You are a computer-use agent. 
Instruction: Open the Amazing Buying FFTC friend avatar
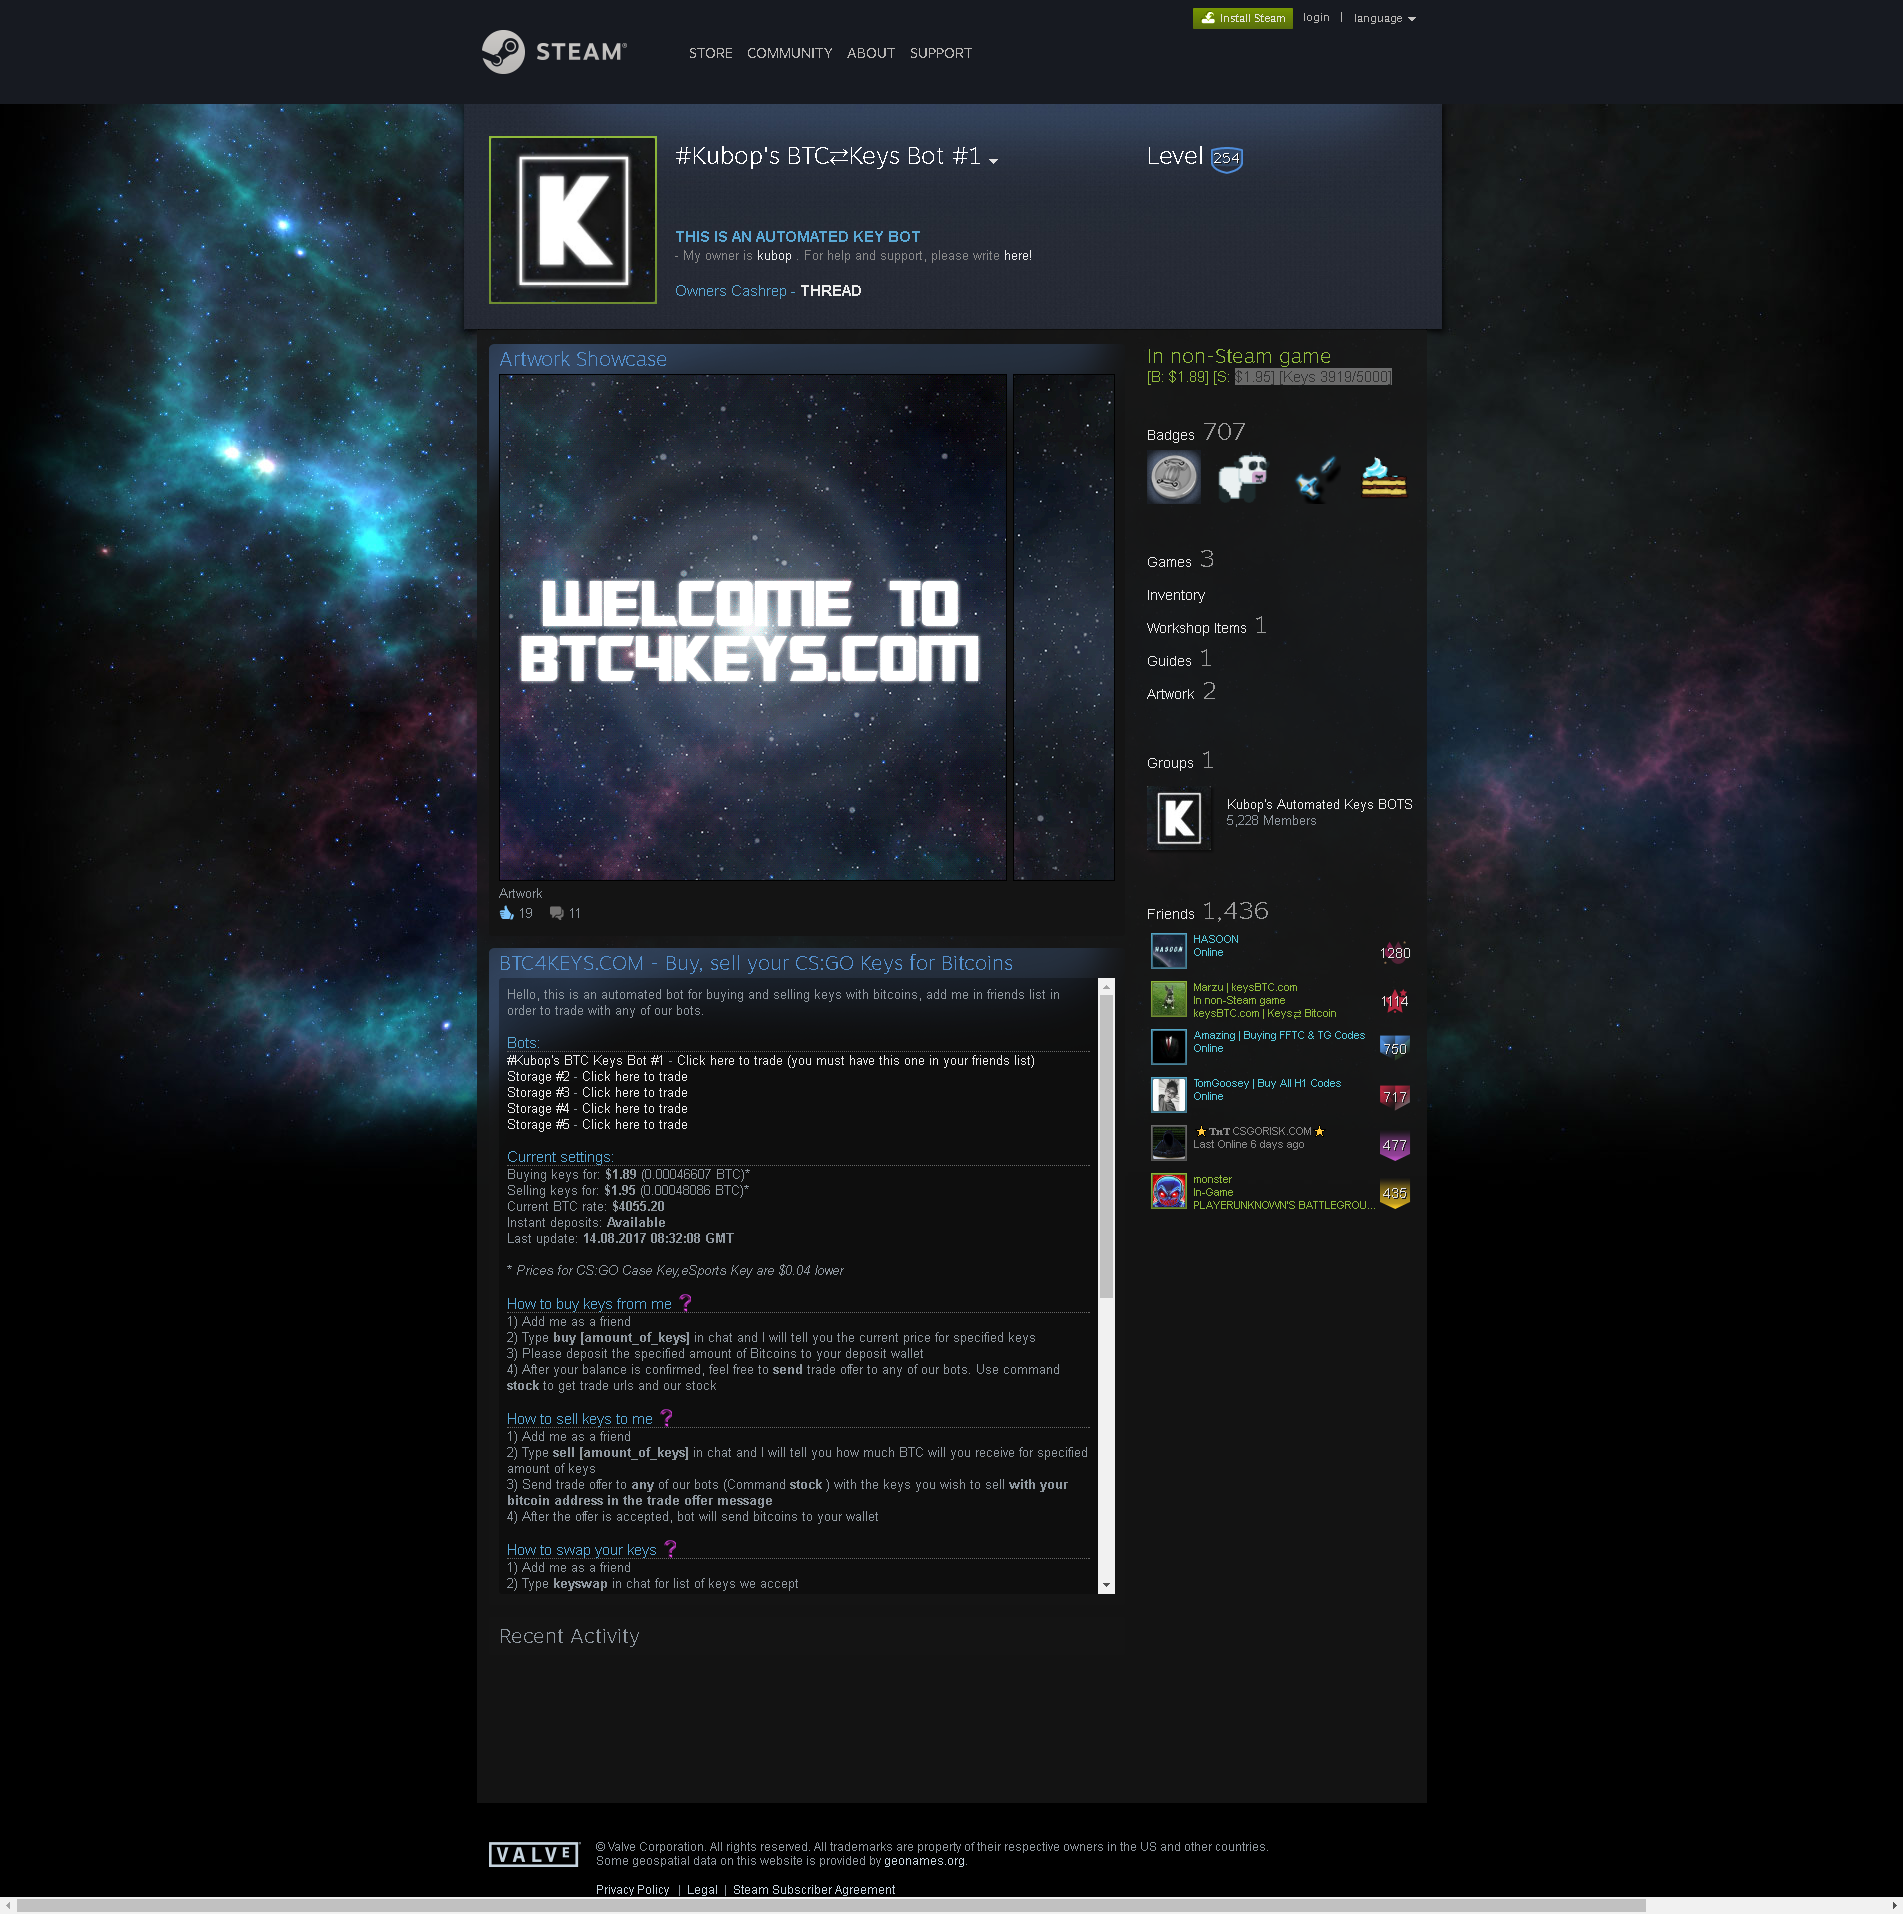pyautogui.click(x=1168, y=1047)
